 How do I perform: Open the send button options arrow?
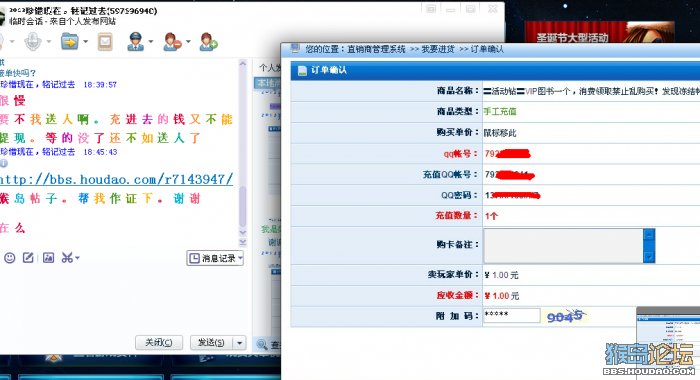pyautogui.click(x=240, y=342)
